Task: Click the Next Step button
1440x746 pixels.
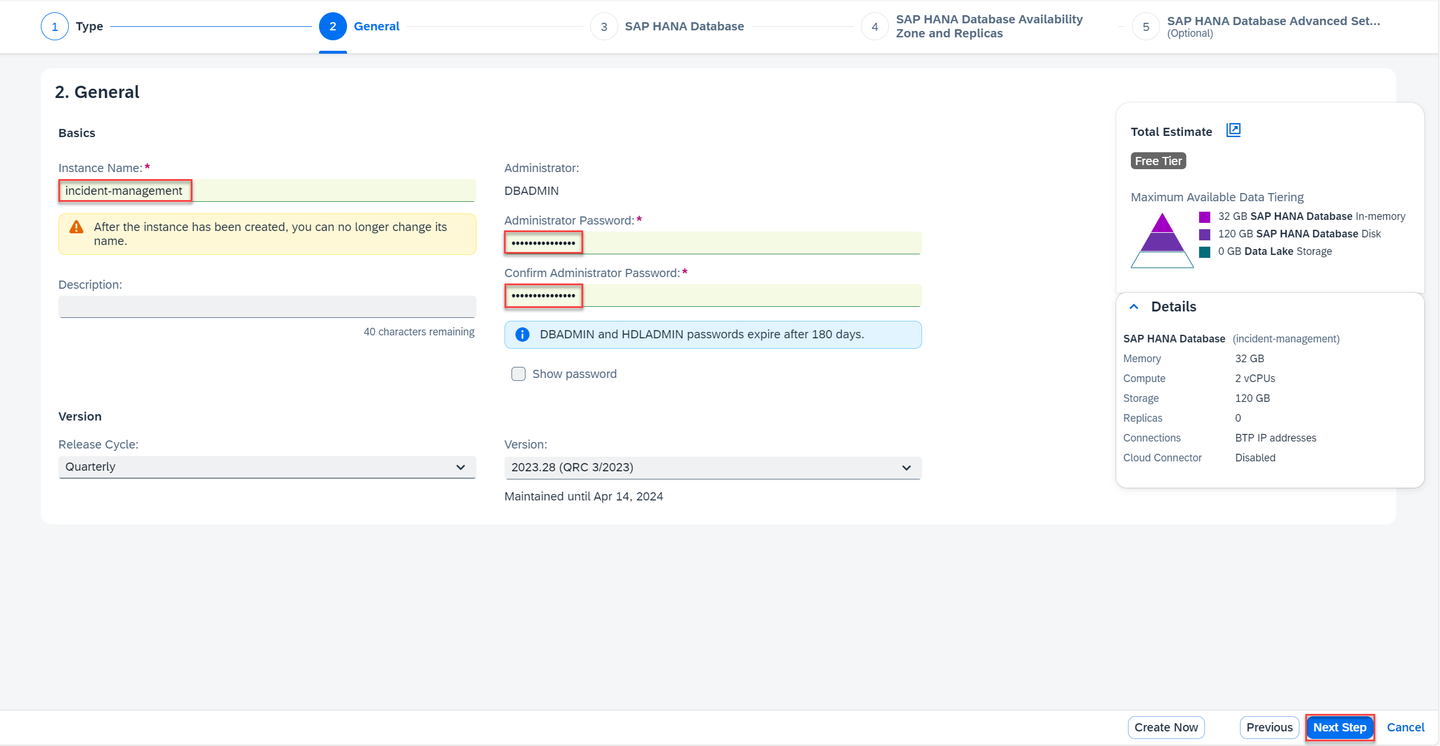Action: [1339, 727]
